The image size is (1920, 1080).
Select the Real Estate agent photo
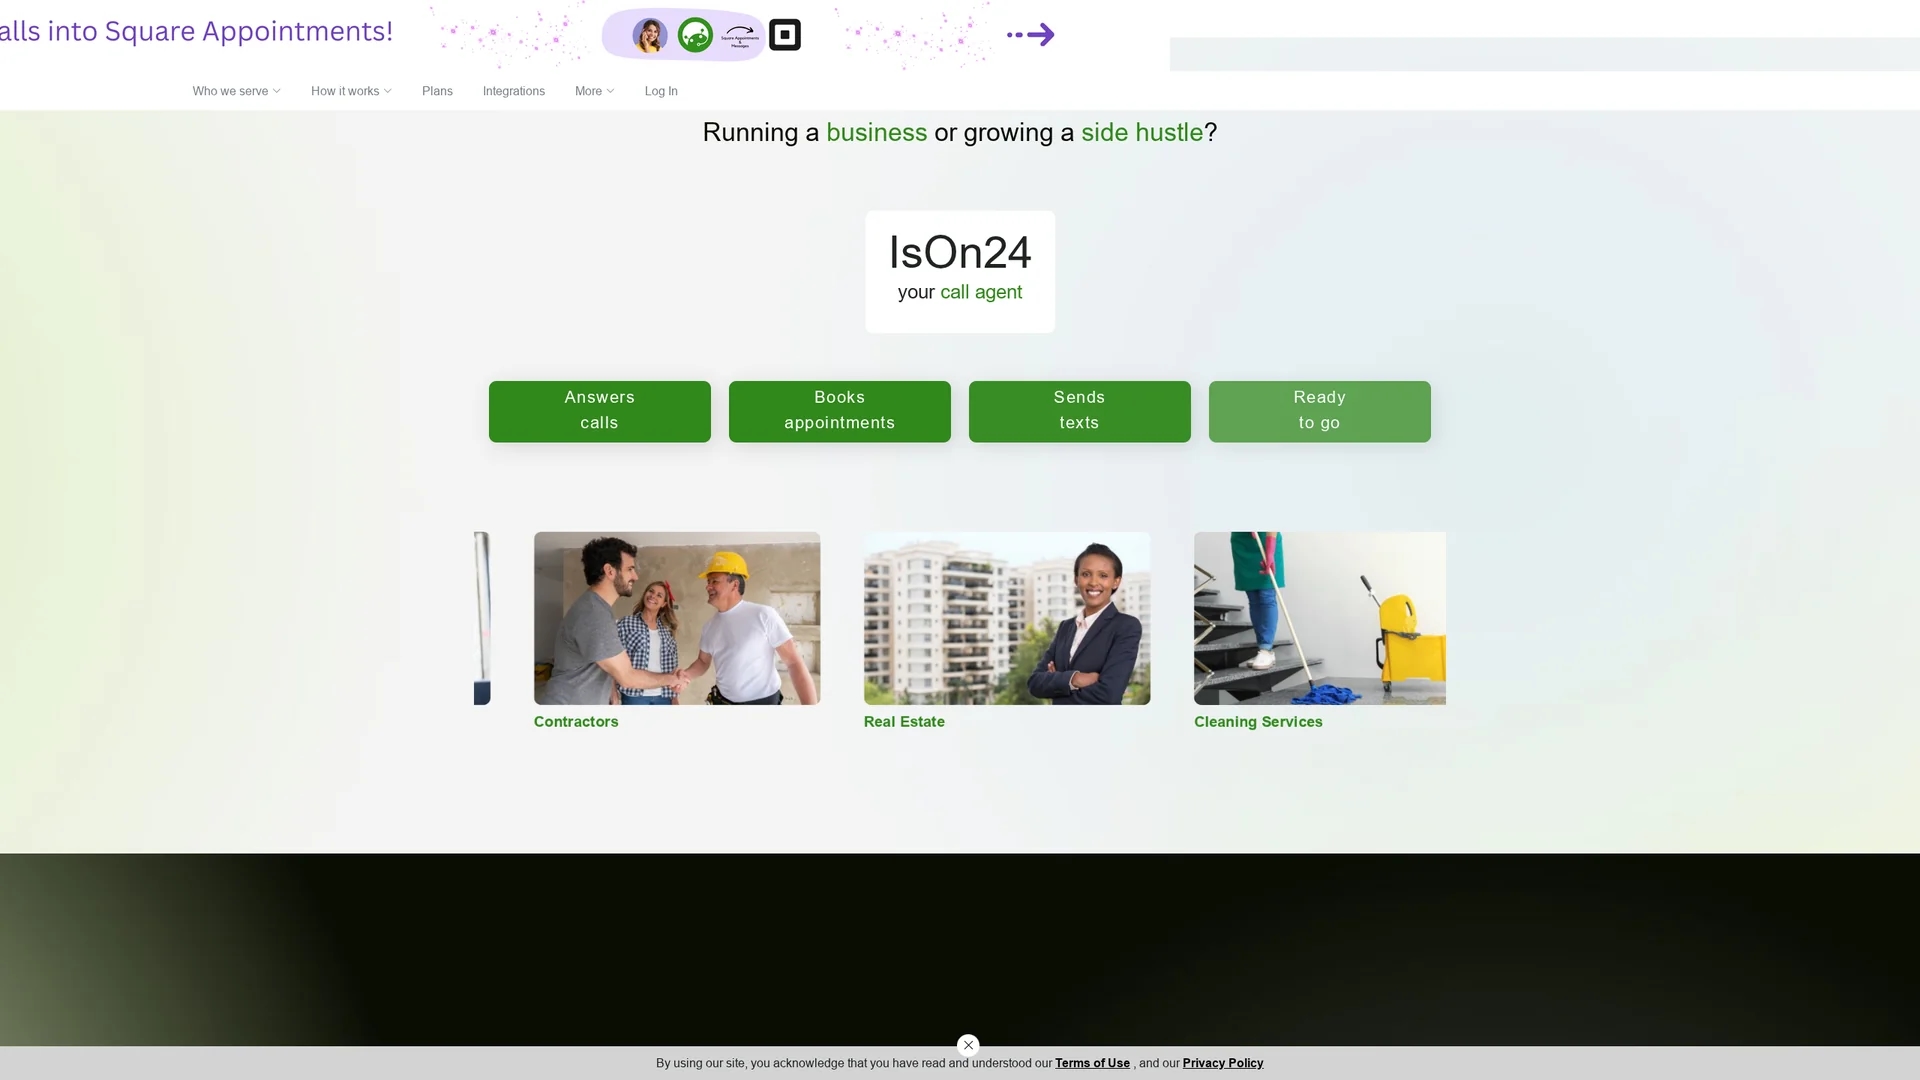pyautogui.click(x=1007, y=618)
